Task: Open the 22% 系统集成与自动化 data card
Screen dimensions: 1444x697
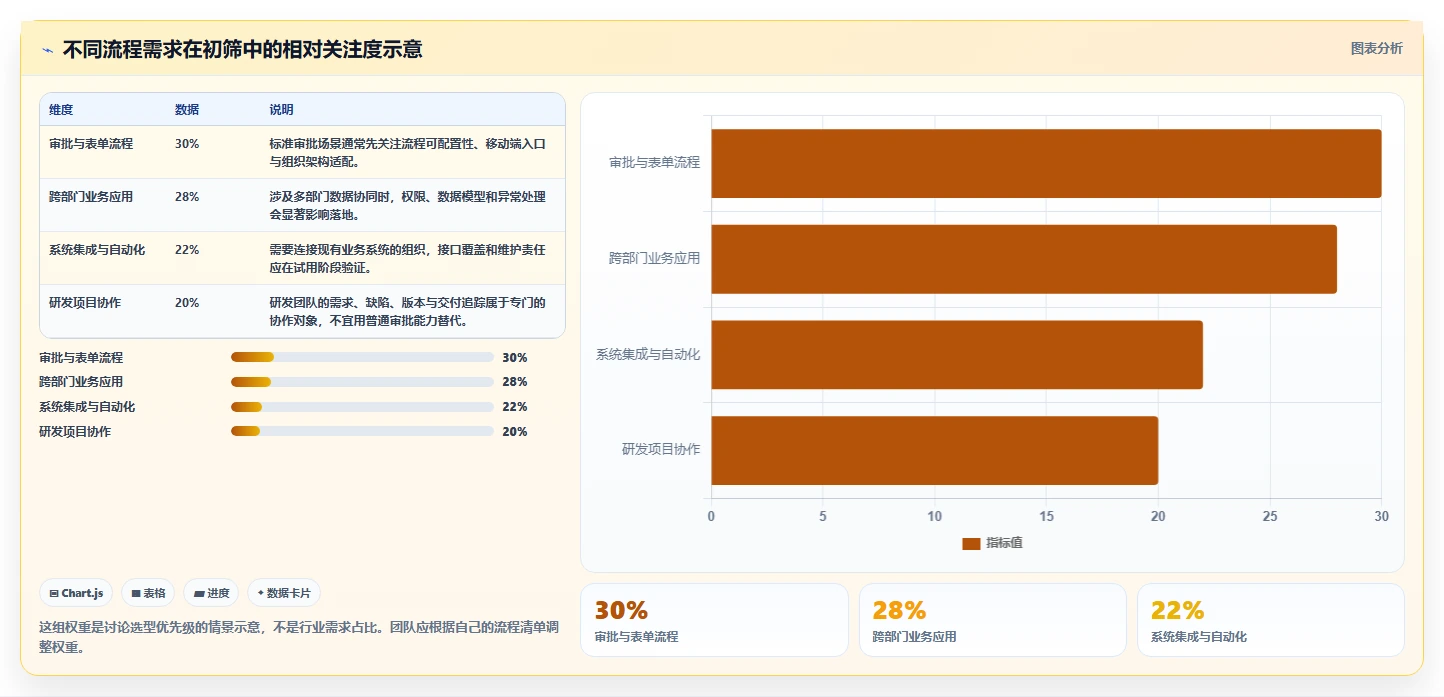Action: pyautogui.click(x=1270, y=620)
